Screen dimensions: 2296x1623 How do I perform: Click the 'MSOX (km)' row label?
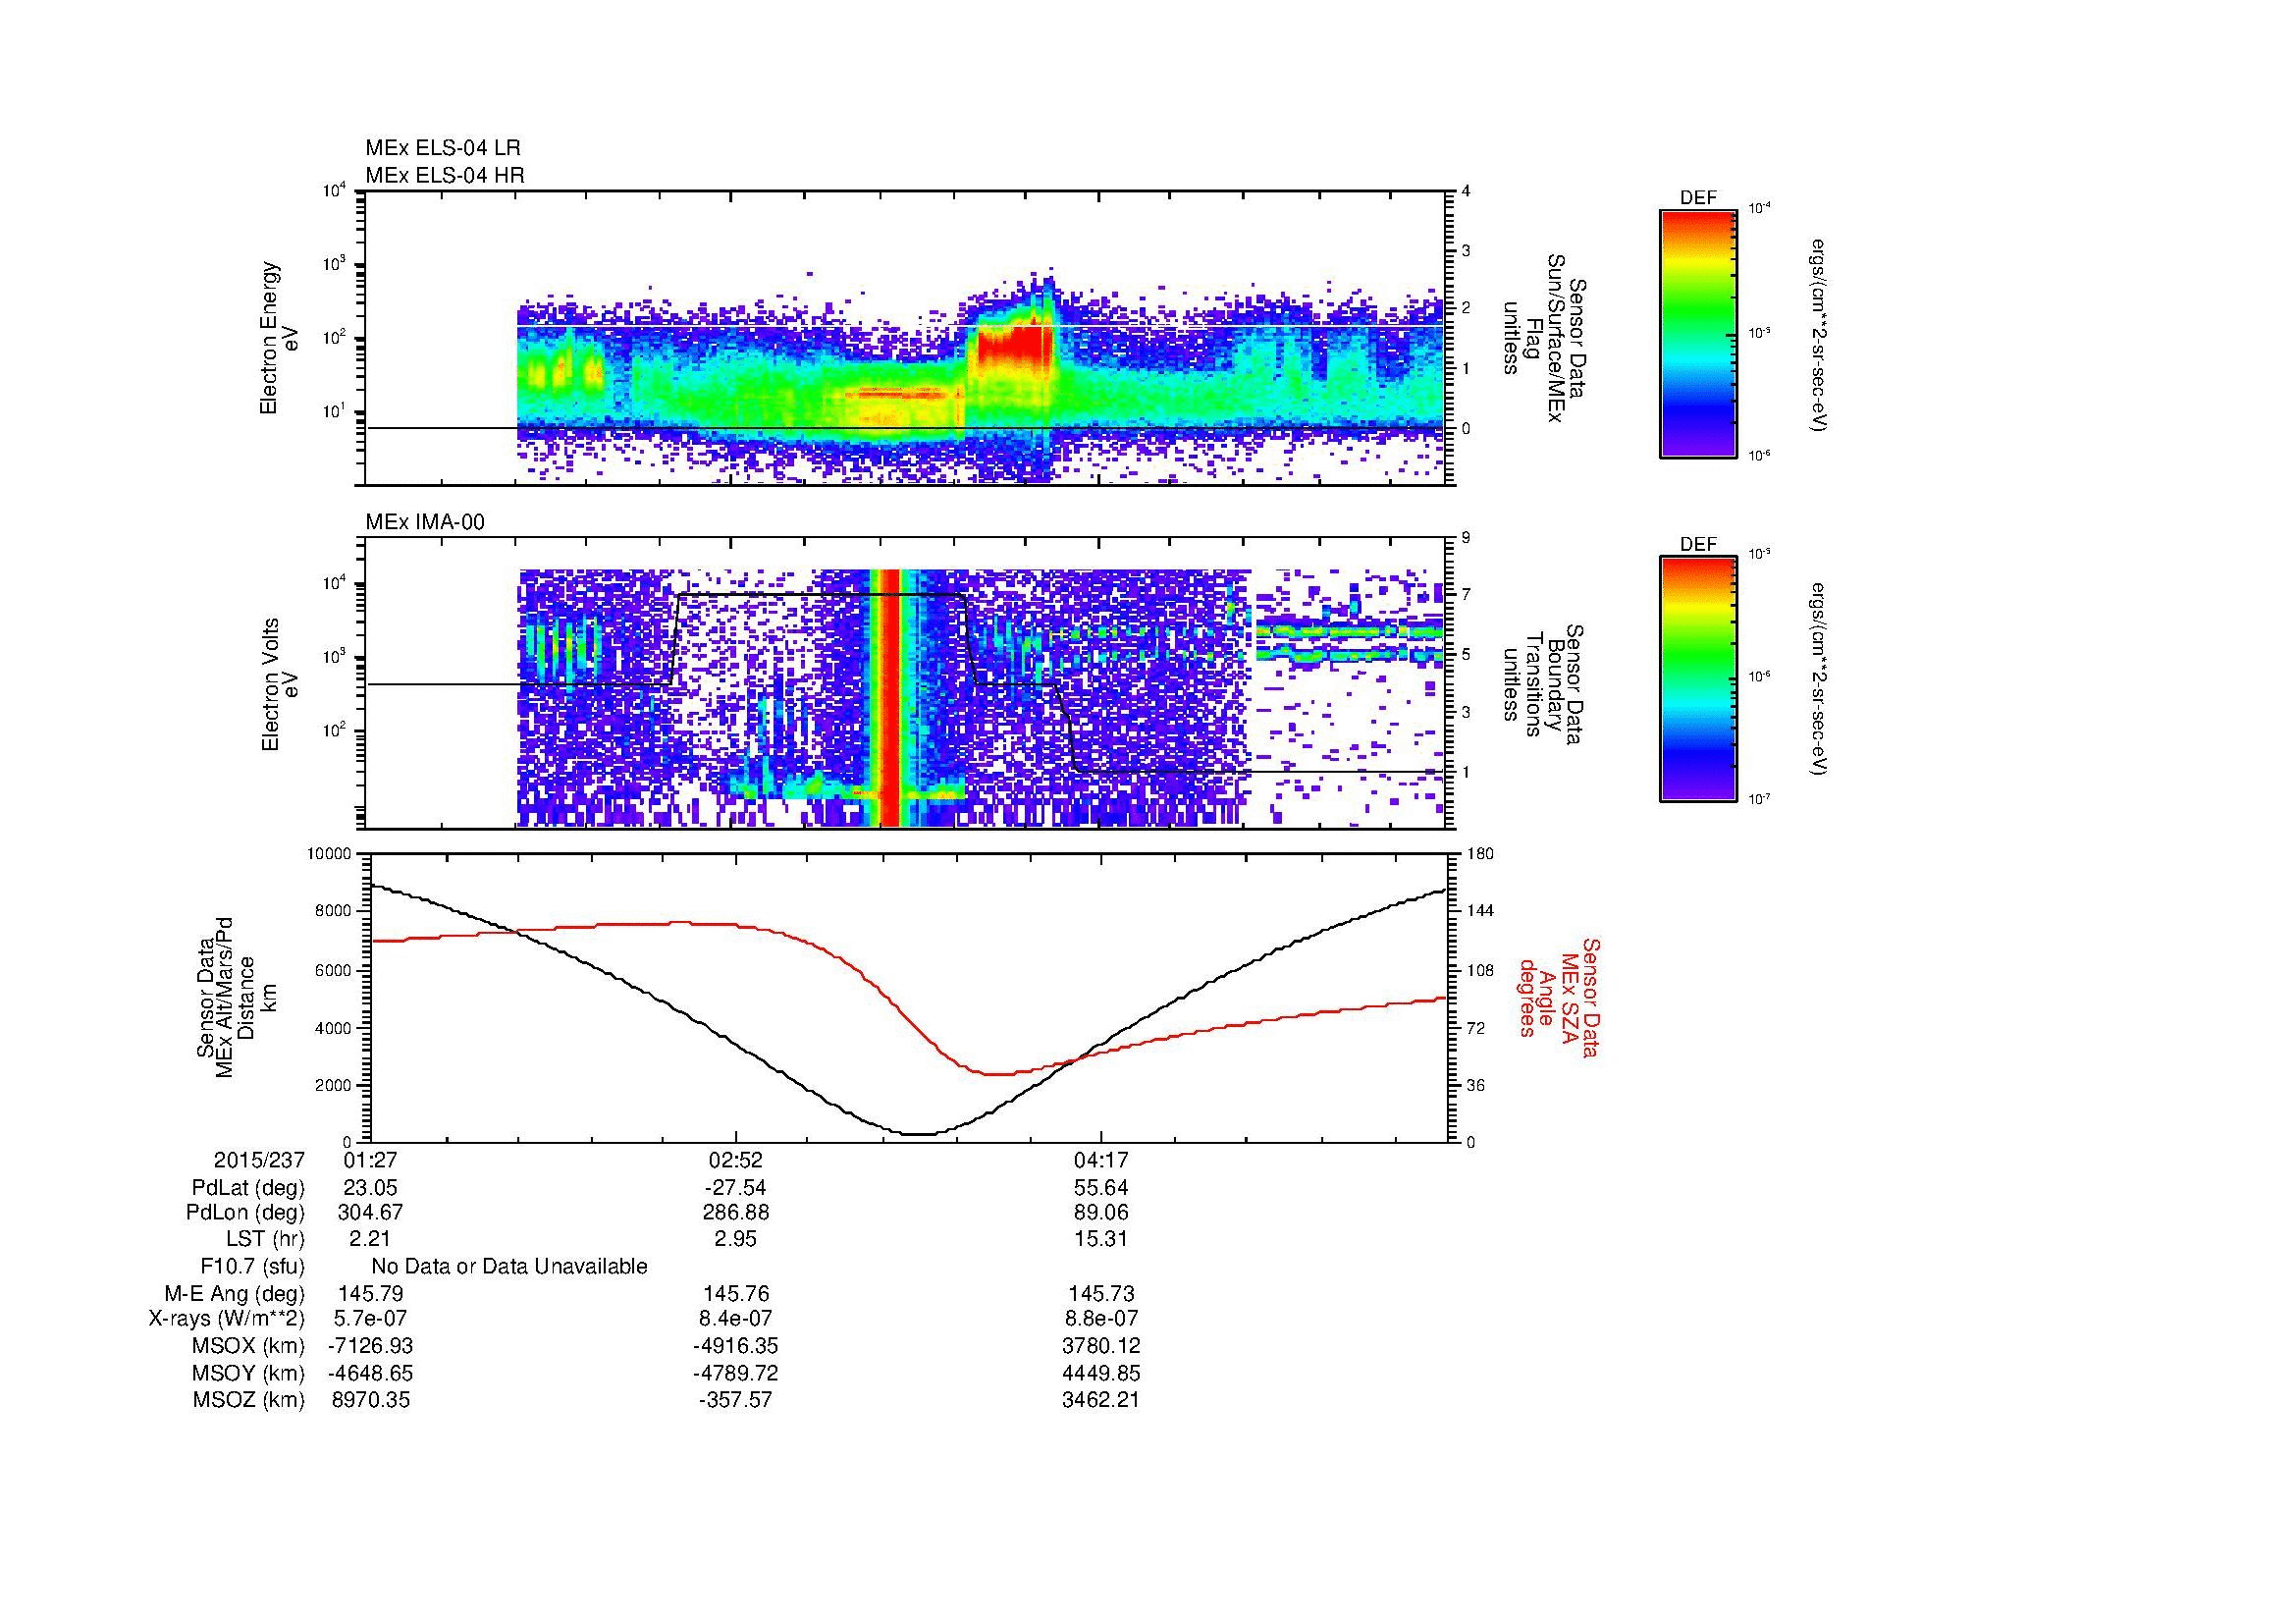click(x=248, y=1347)
